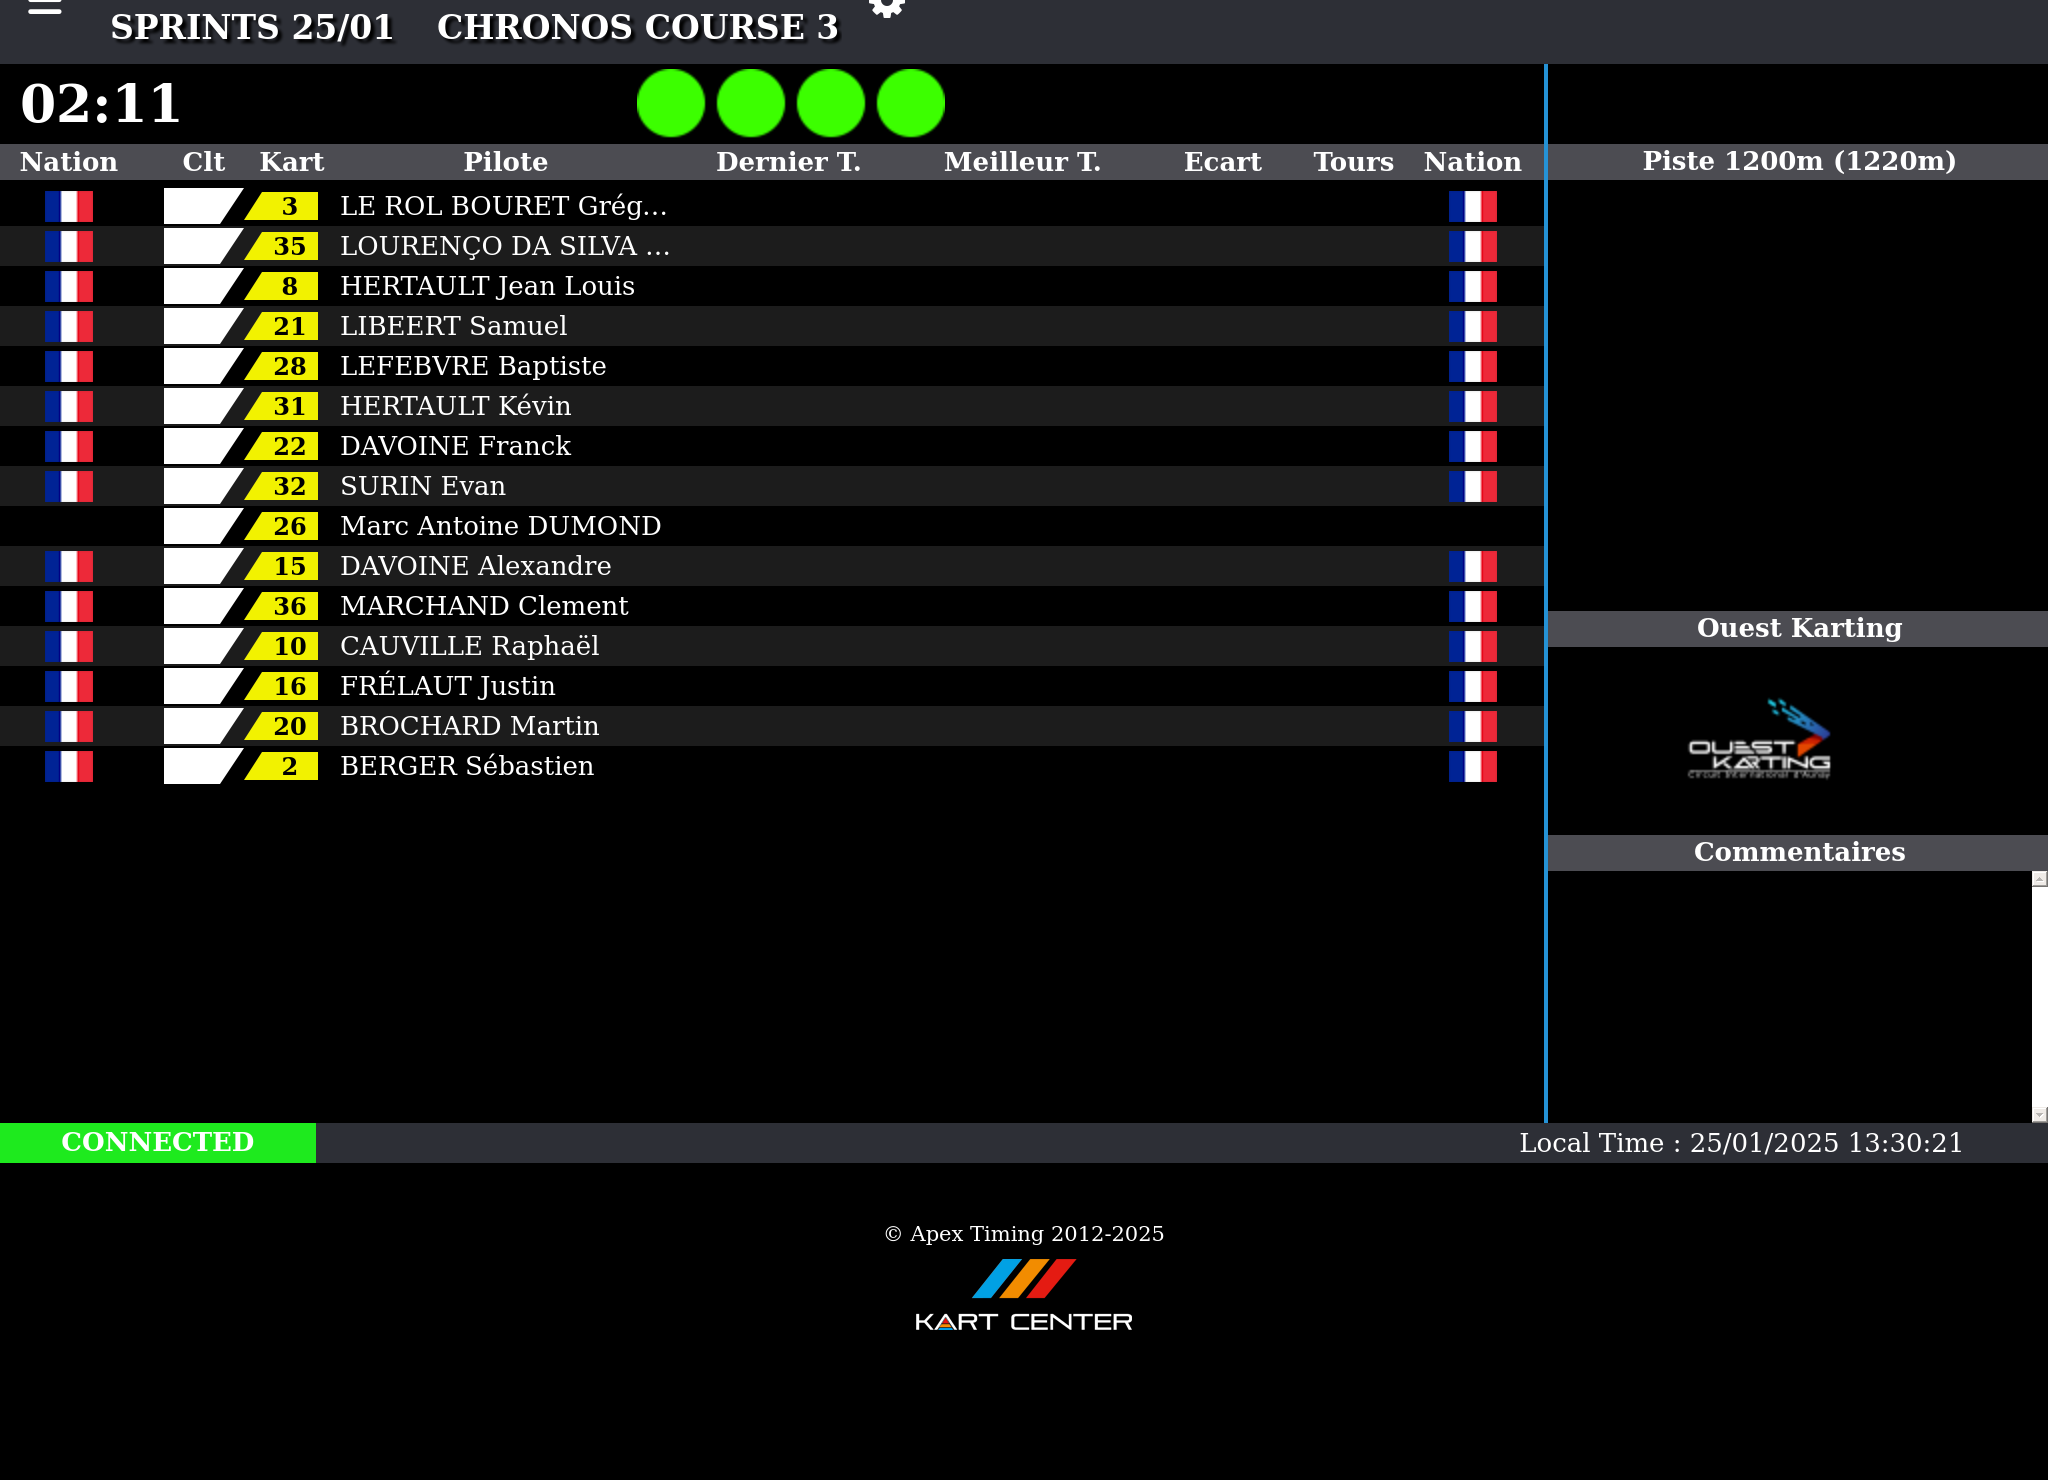
Task: Click yellow kart number 26 badge
Action: tap(284, 526)
